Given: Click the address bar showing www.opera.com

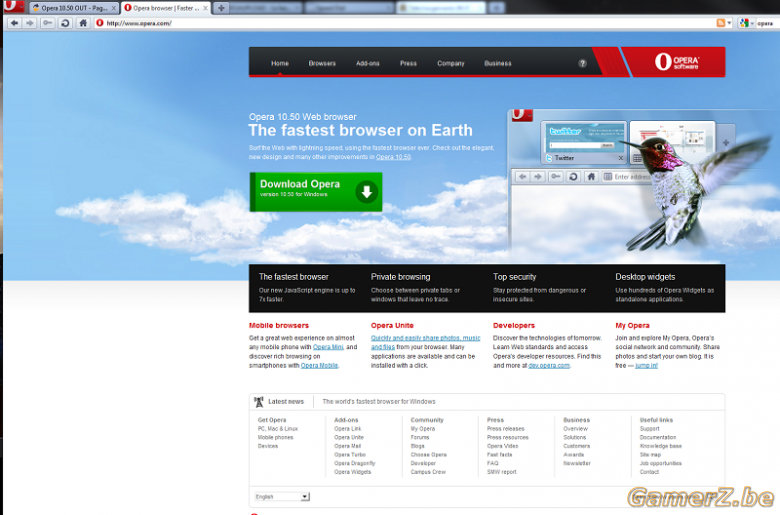Looking at the screenshot, I should coord(404,23).
